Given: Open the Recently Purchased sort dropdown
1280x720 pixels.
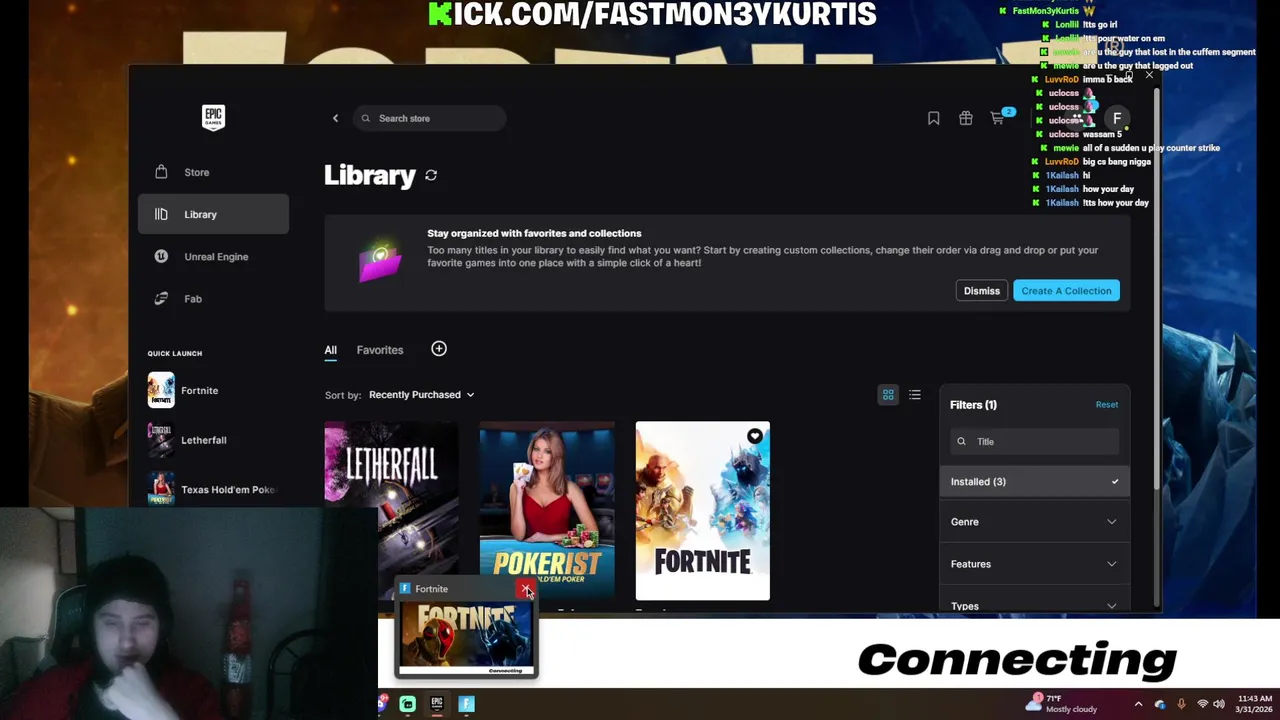Looking at the screenshot, I should point(421,394).
